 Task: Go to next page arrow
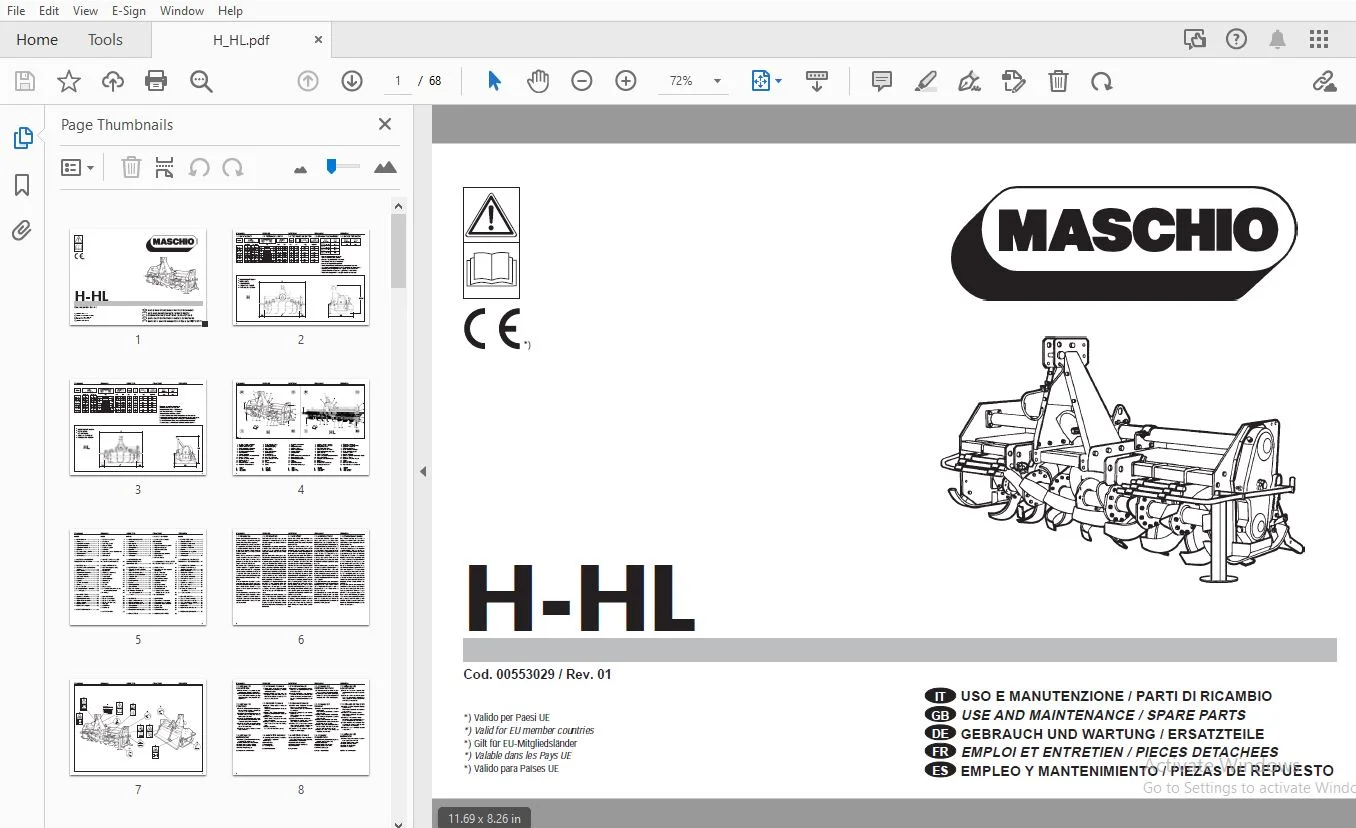352,82
